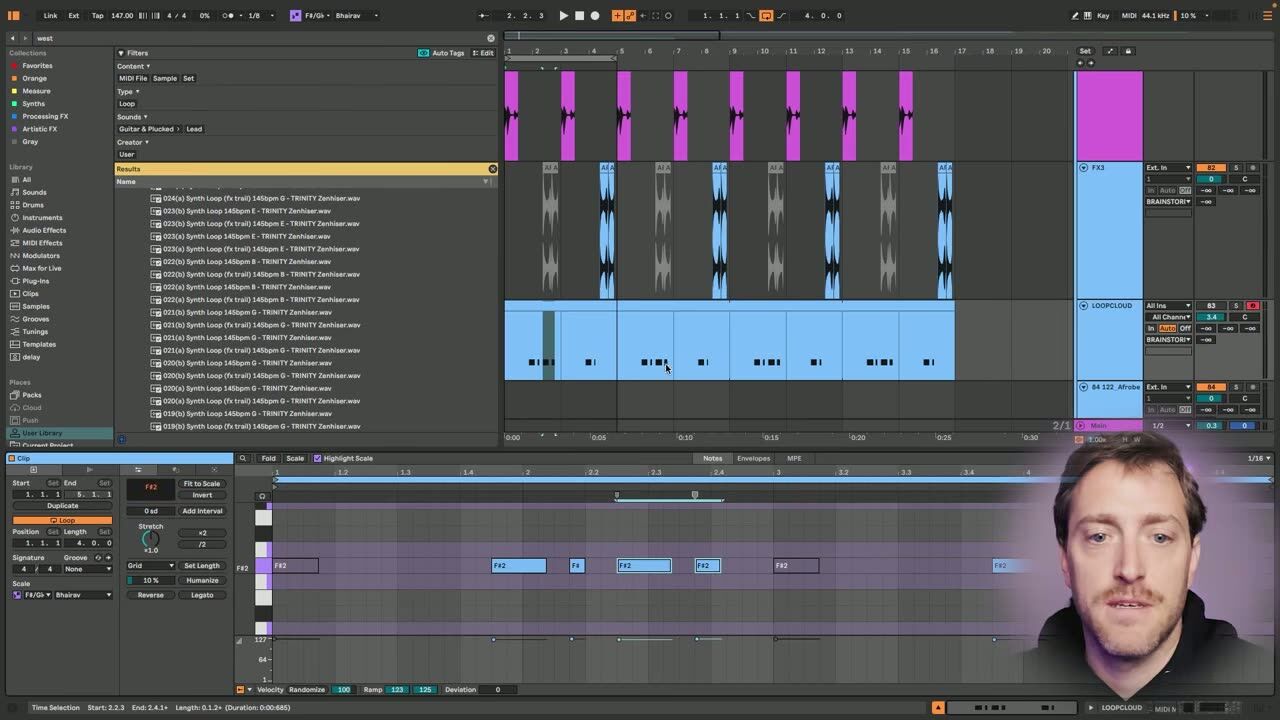Disarm the LOOPCLOUD track record button
This screenshot has width=1280, height=720.
1252,306
